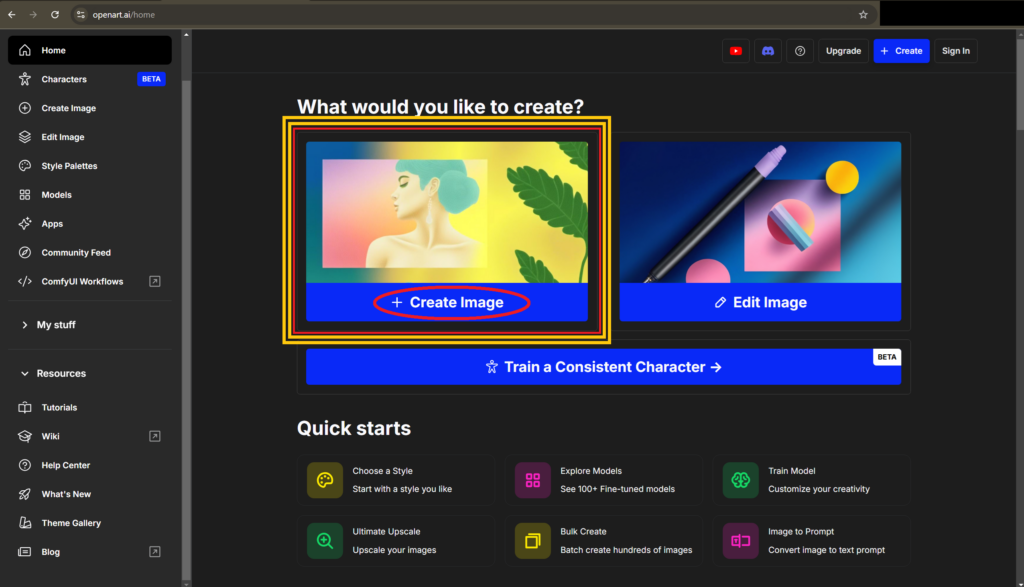Click the Image to Prompt icon
The image size is (1024, 587).
click(x=740, y=541)
